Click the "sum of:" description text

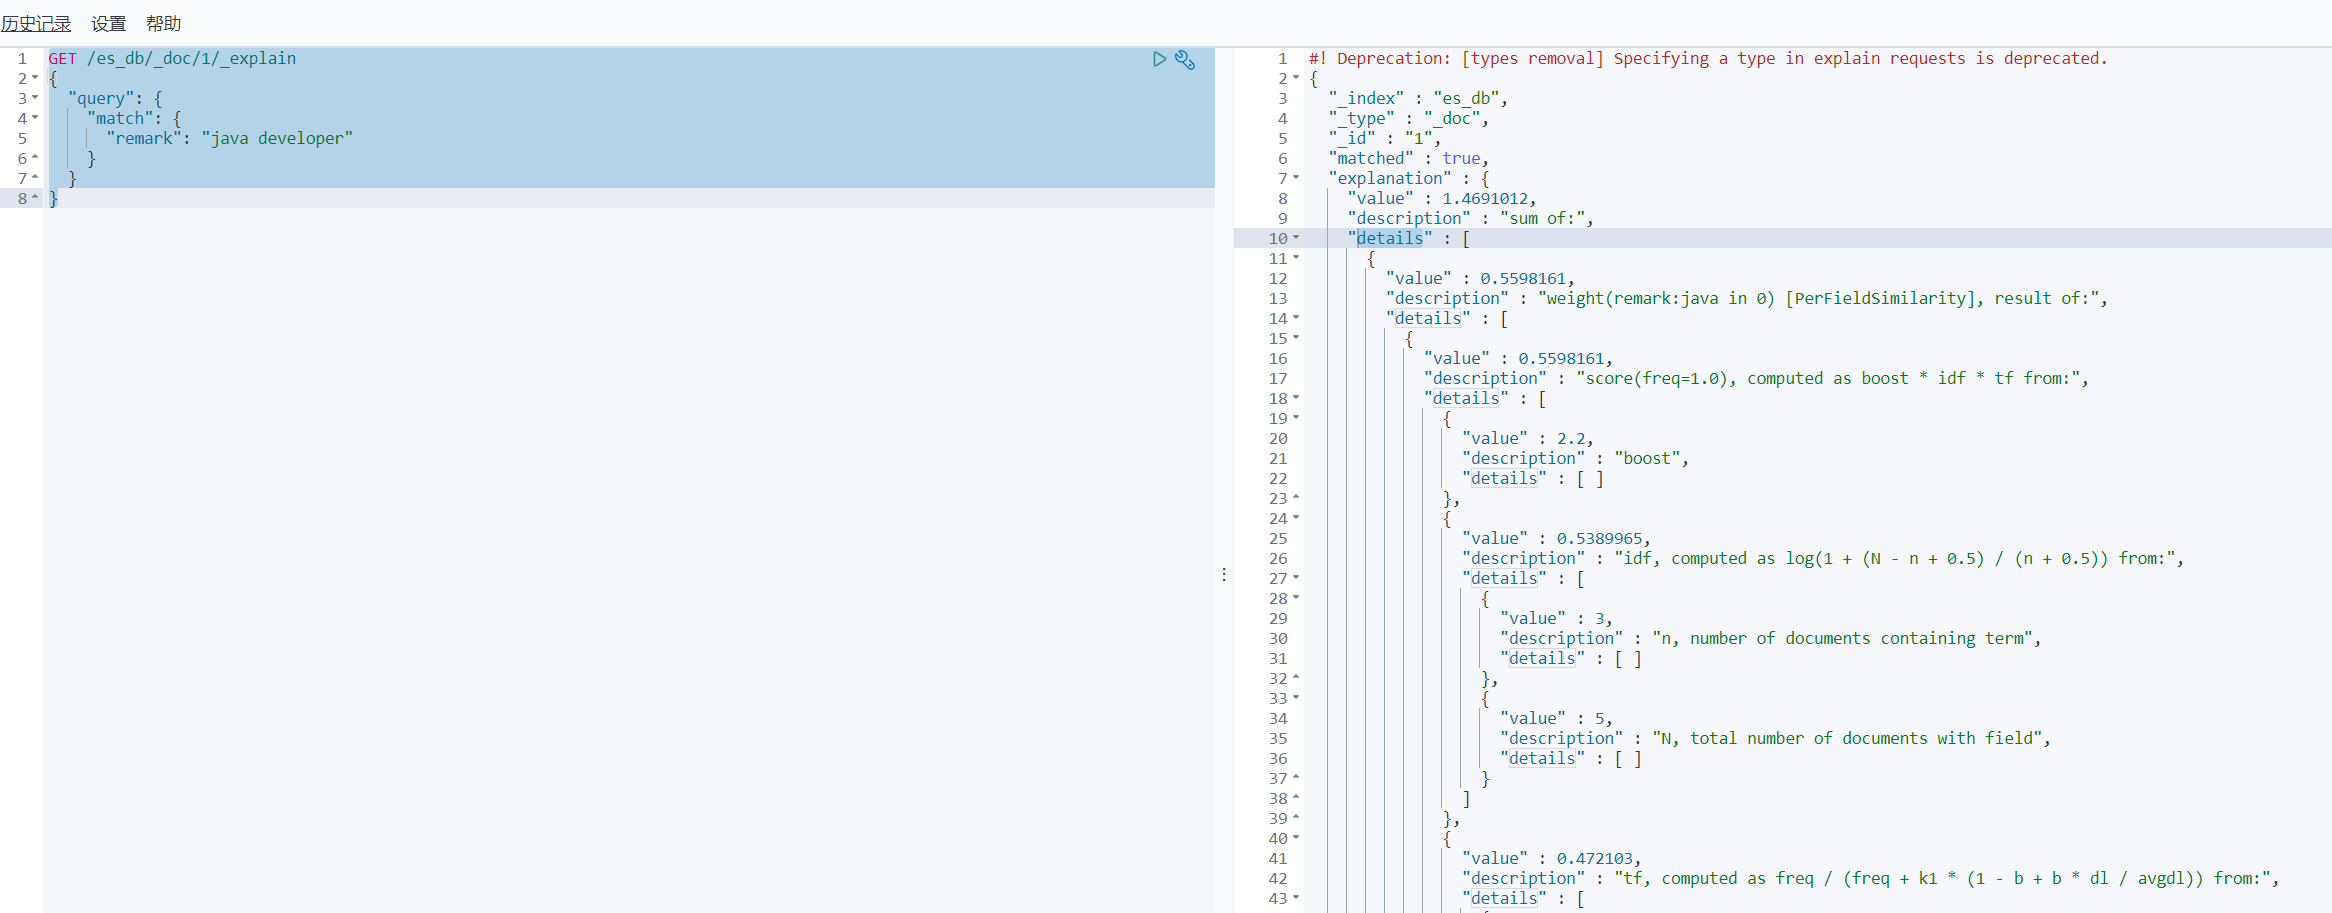click(x=1542, y=219)
